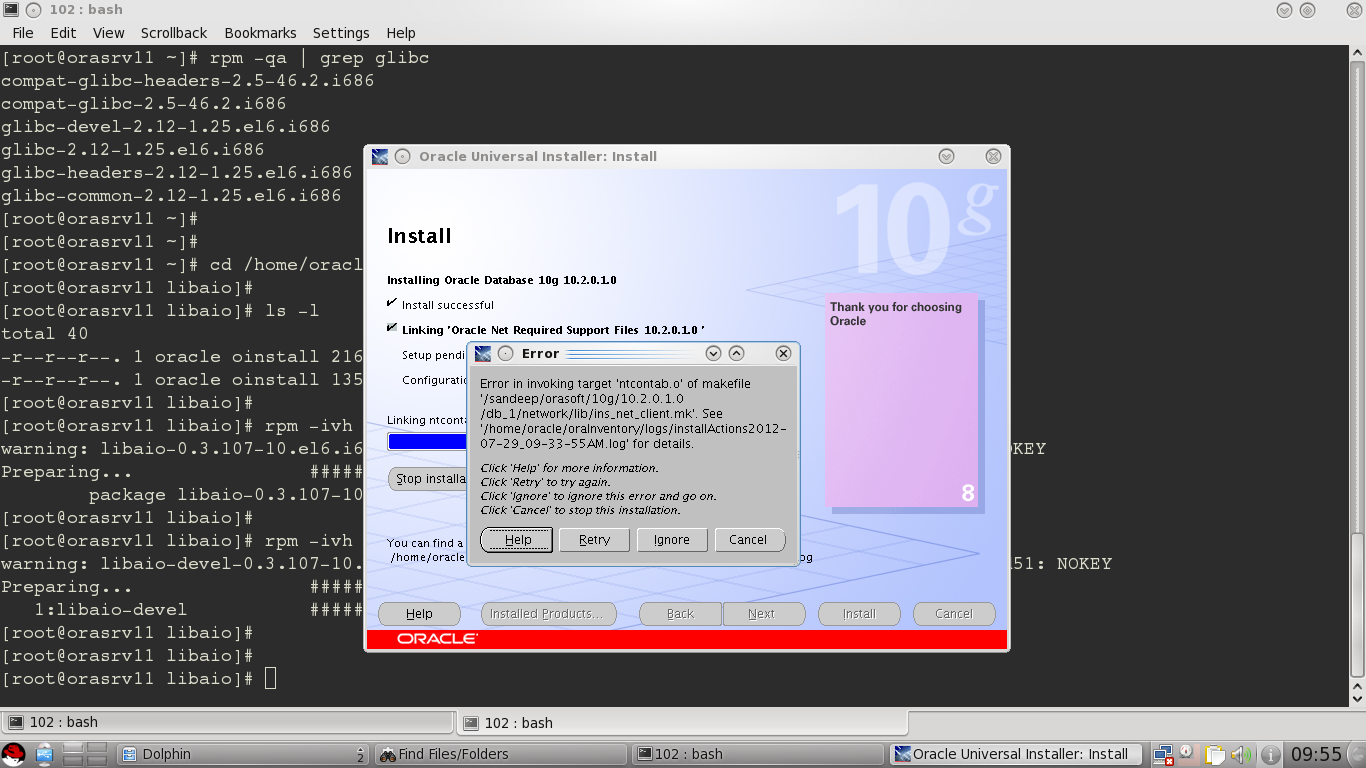Click the Oracle Universal Installer taskbar entry

tap(1016, 754)
